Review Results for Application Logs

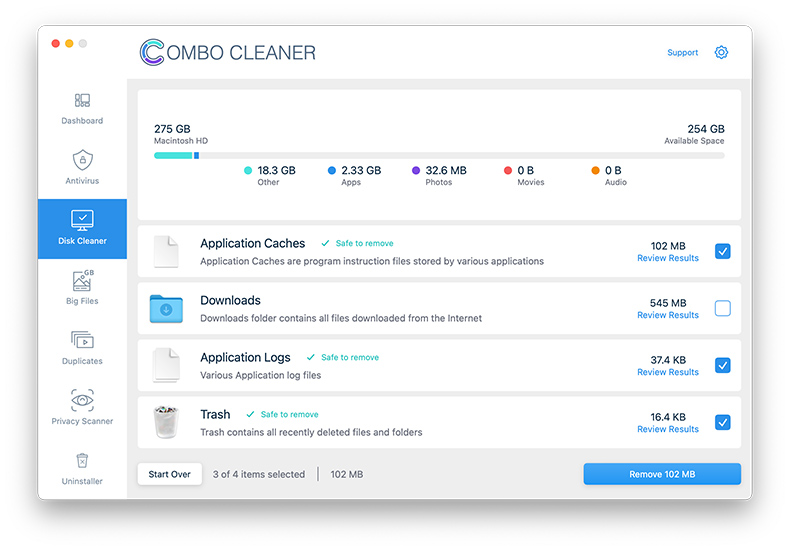(x=668, y=372)
